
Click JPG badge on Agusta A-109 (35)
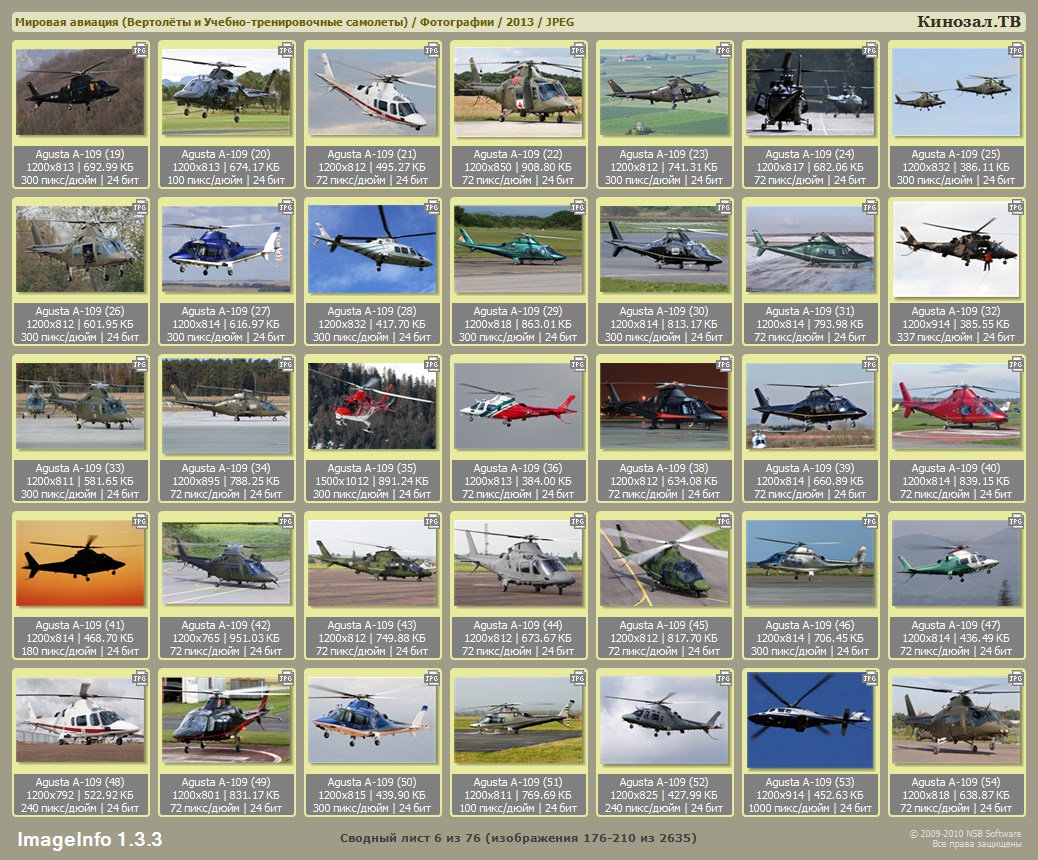[x=432, y=363]
